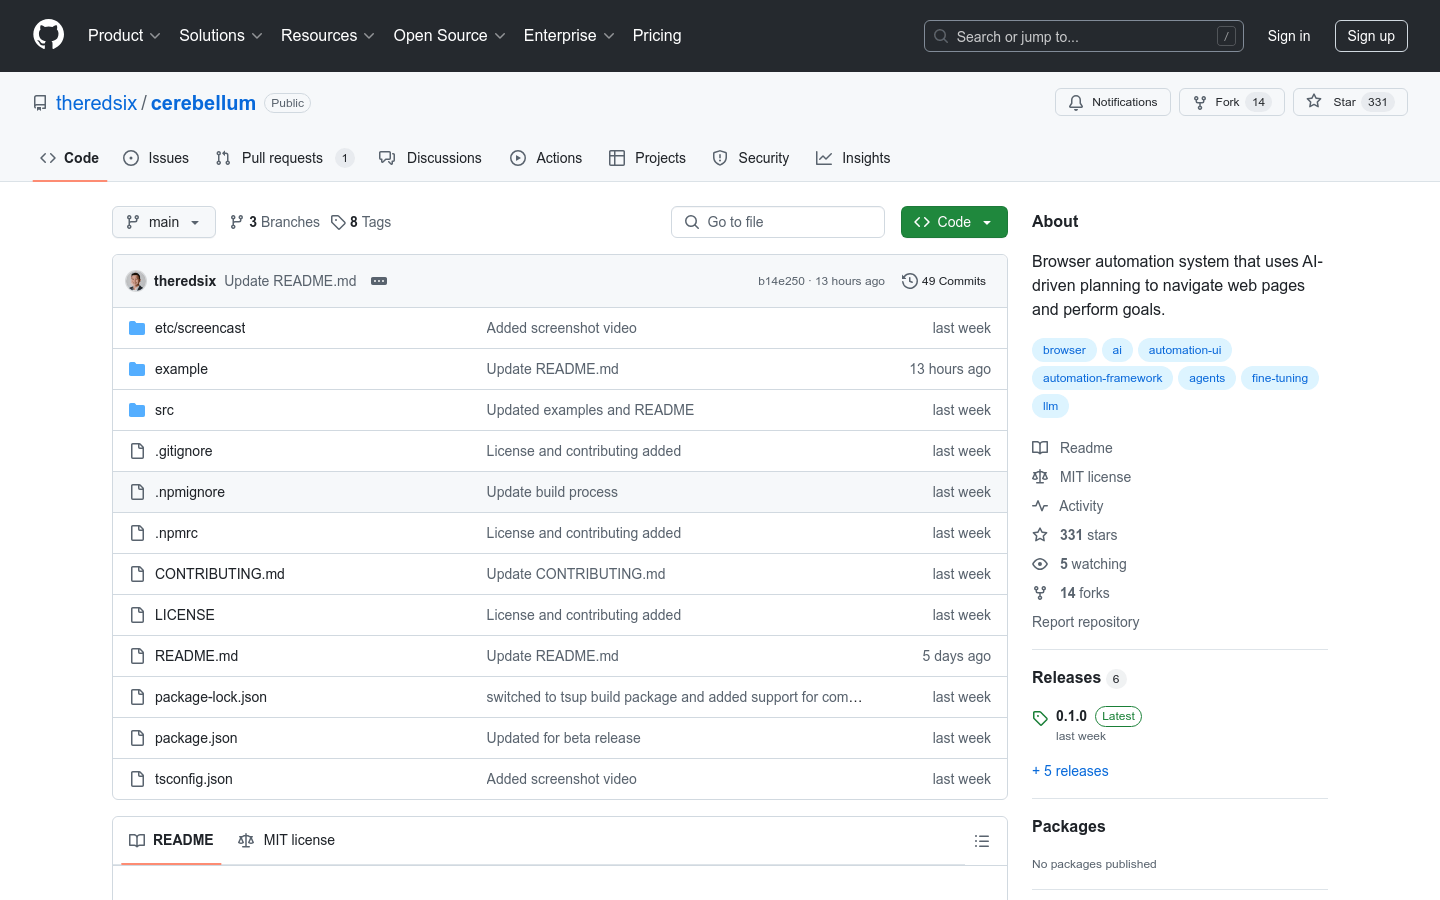
Task: Click the commits history clock icon
Action: click(x=909, y=281)
